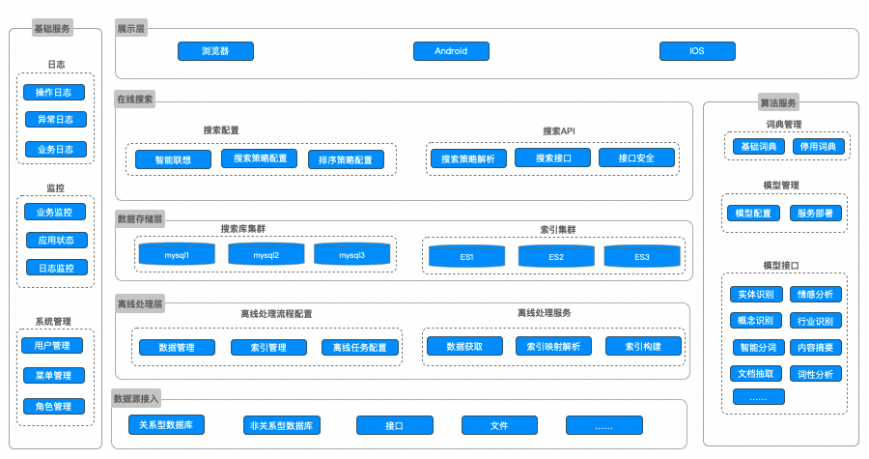
Task: Select the 排序策略配置 box
Action: (x=346, y=160)
